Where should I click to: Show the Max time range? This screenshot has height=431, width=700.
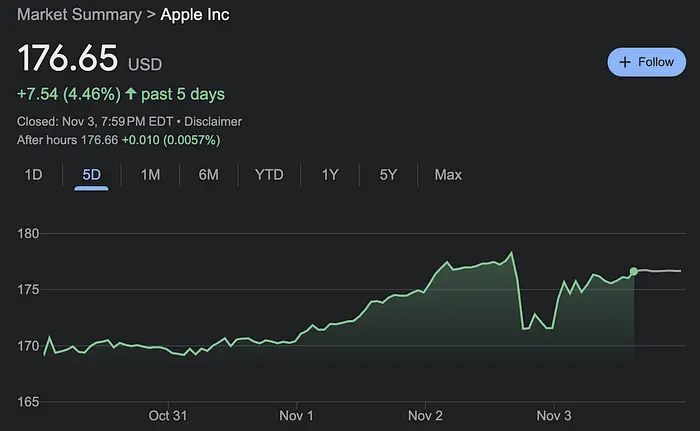(448, 175)
